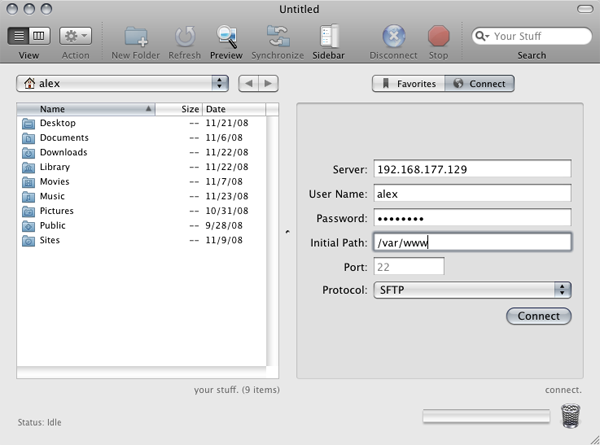Open the search scope magnifier dropdown
Image resolution: width=600 pixels, height=445 pixels.
pos(482,36)
